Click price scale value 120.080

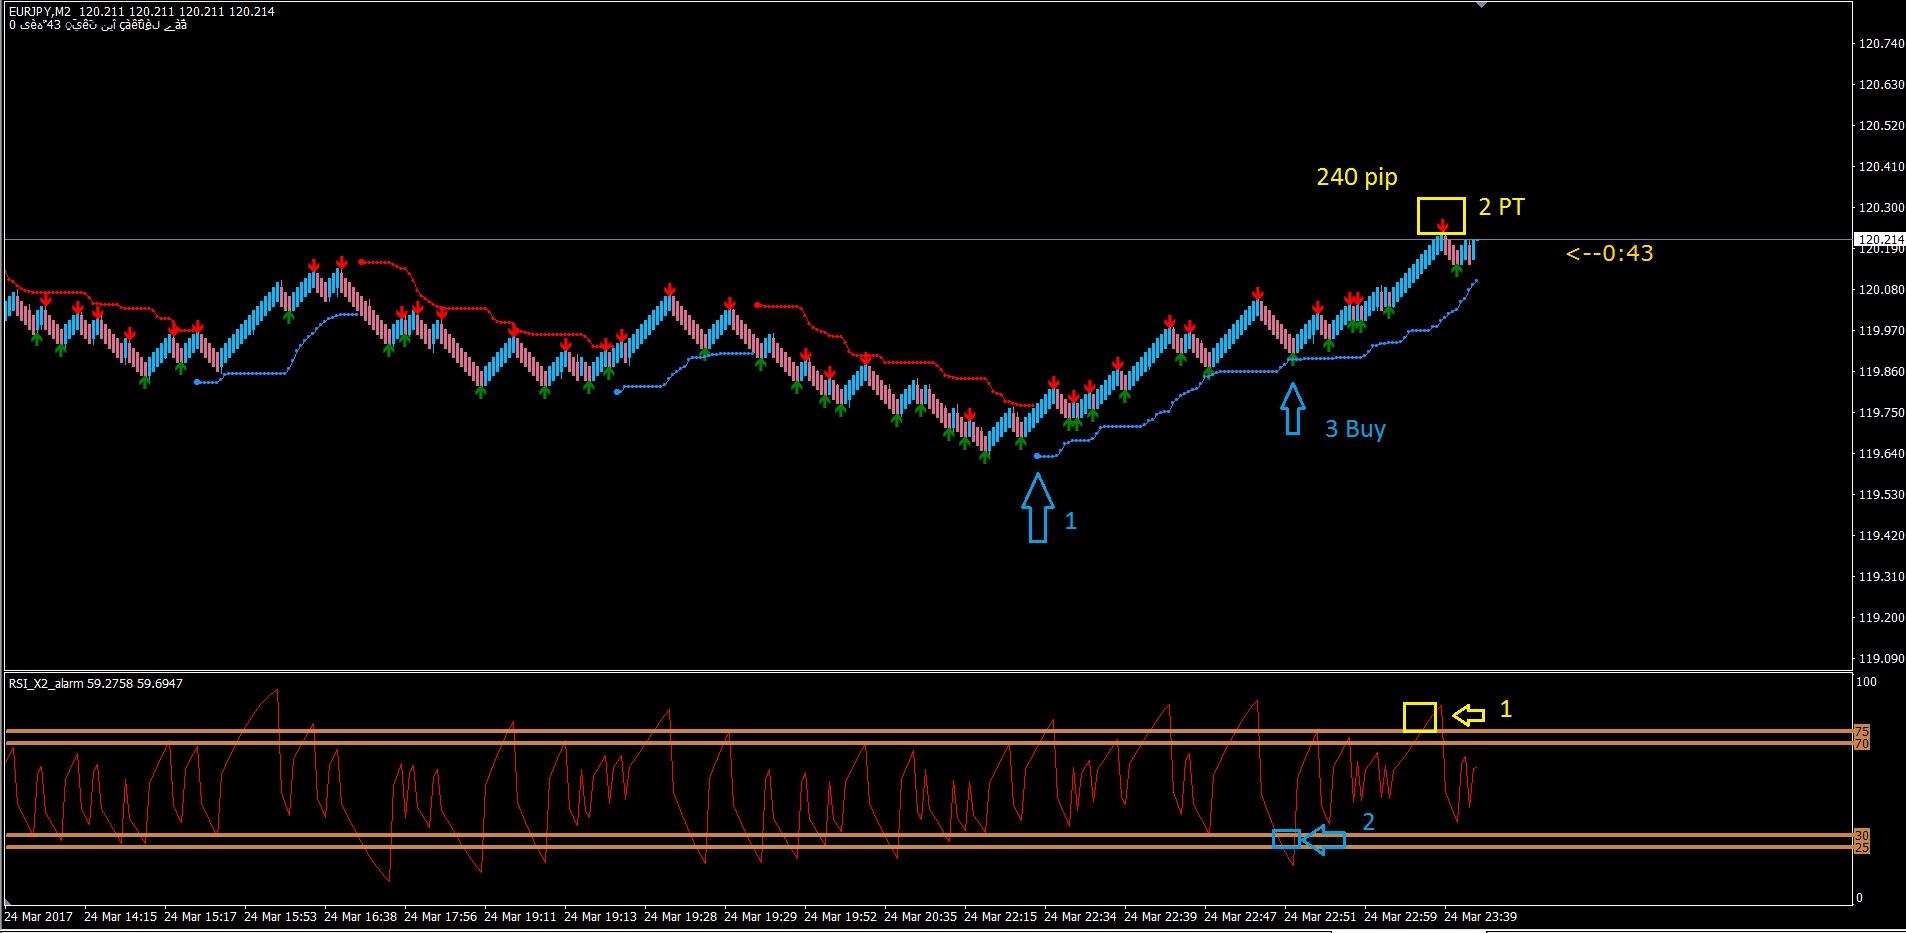point(1881,290)
